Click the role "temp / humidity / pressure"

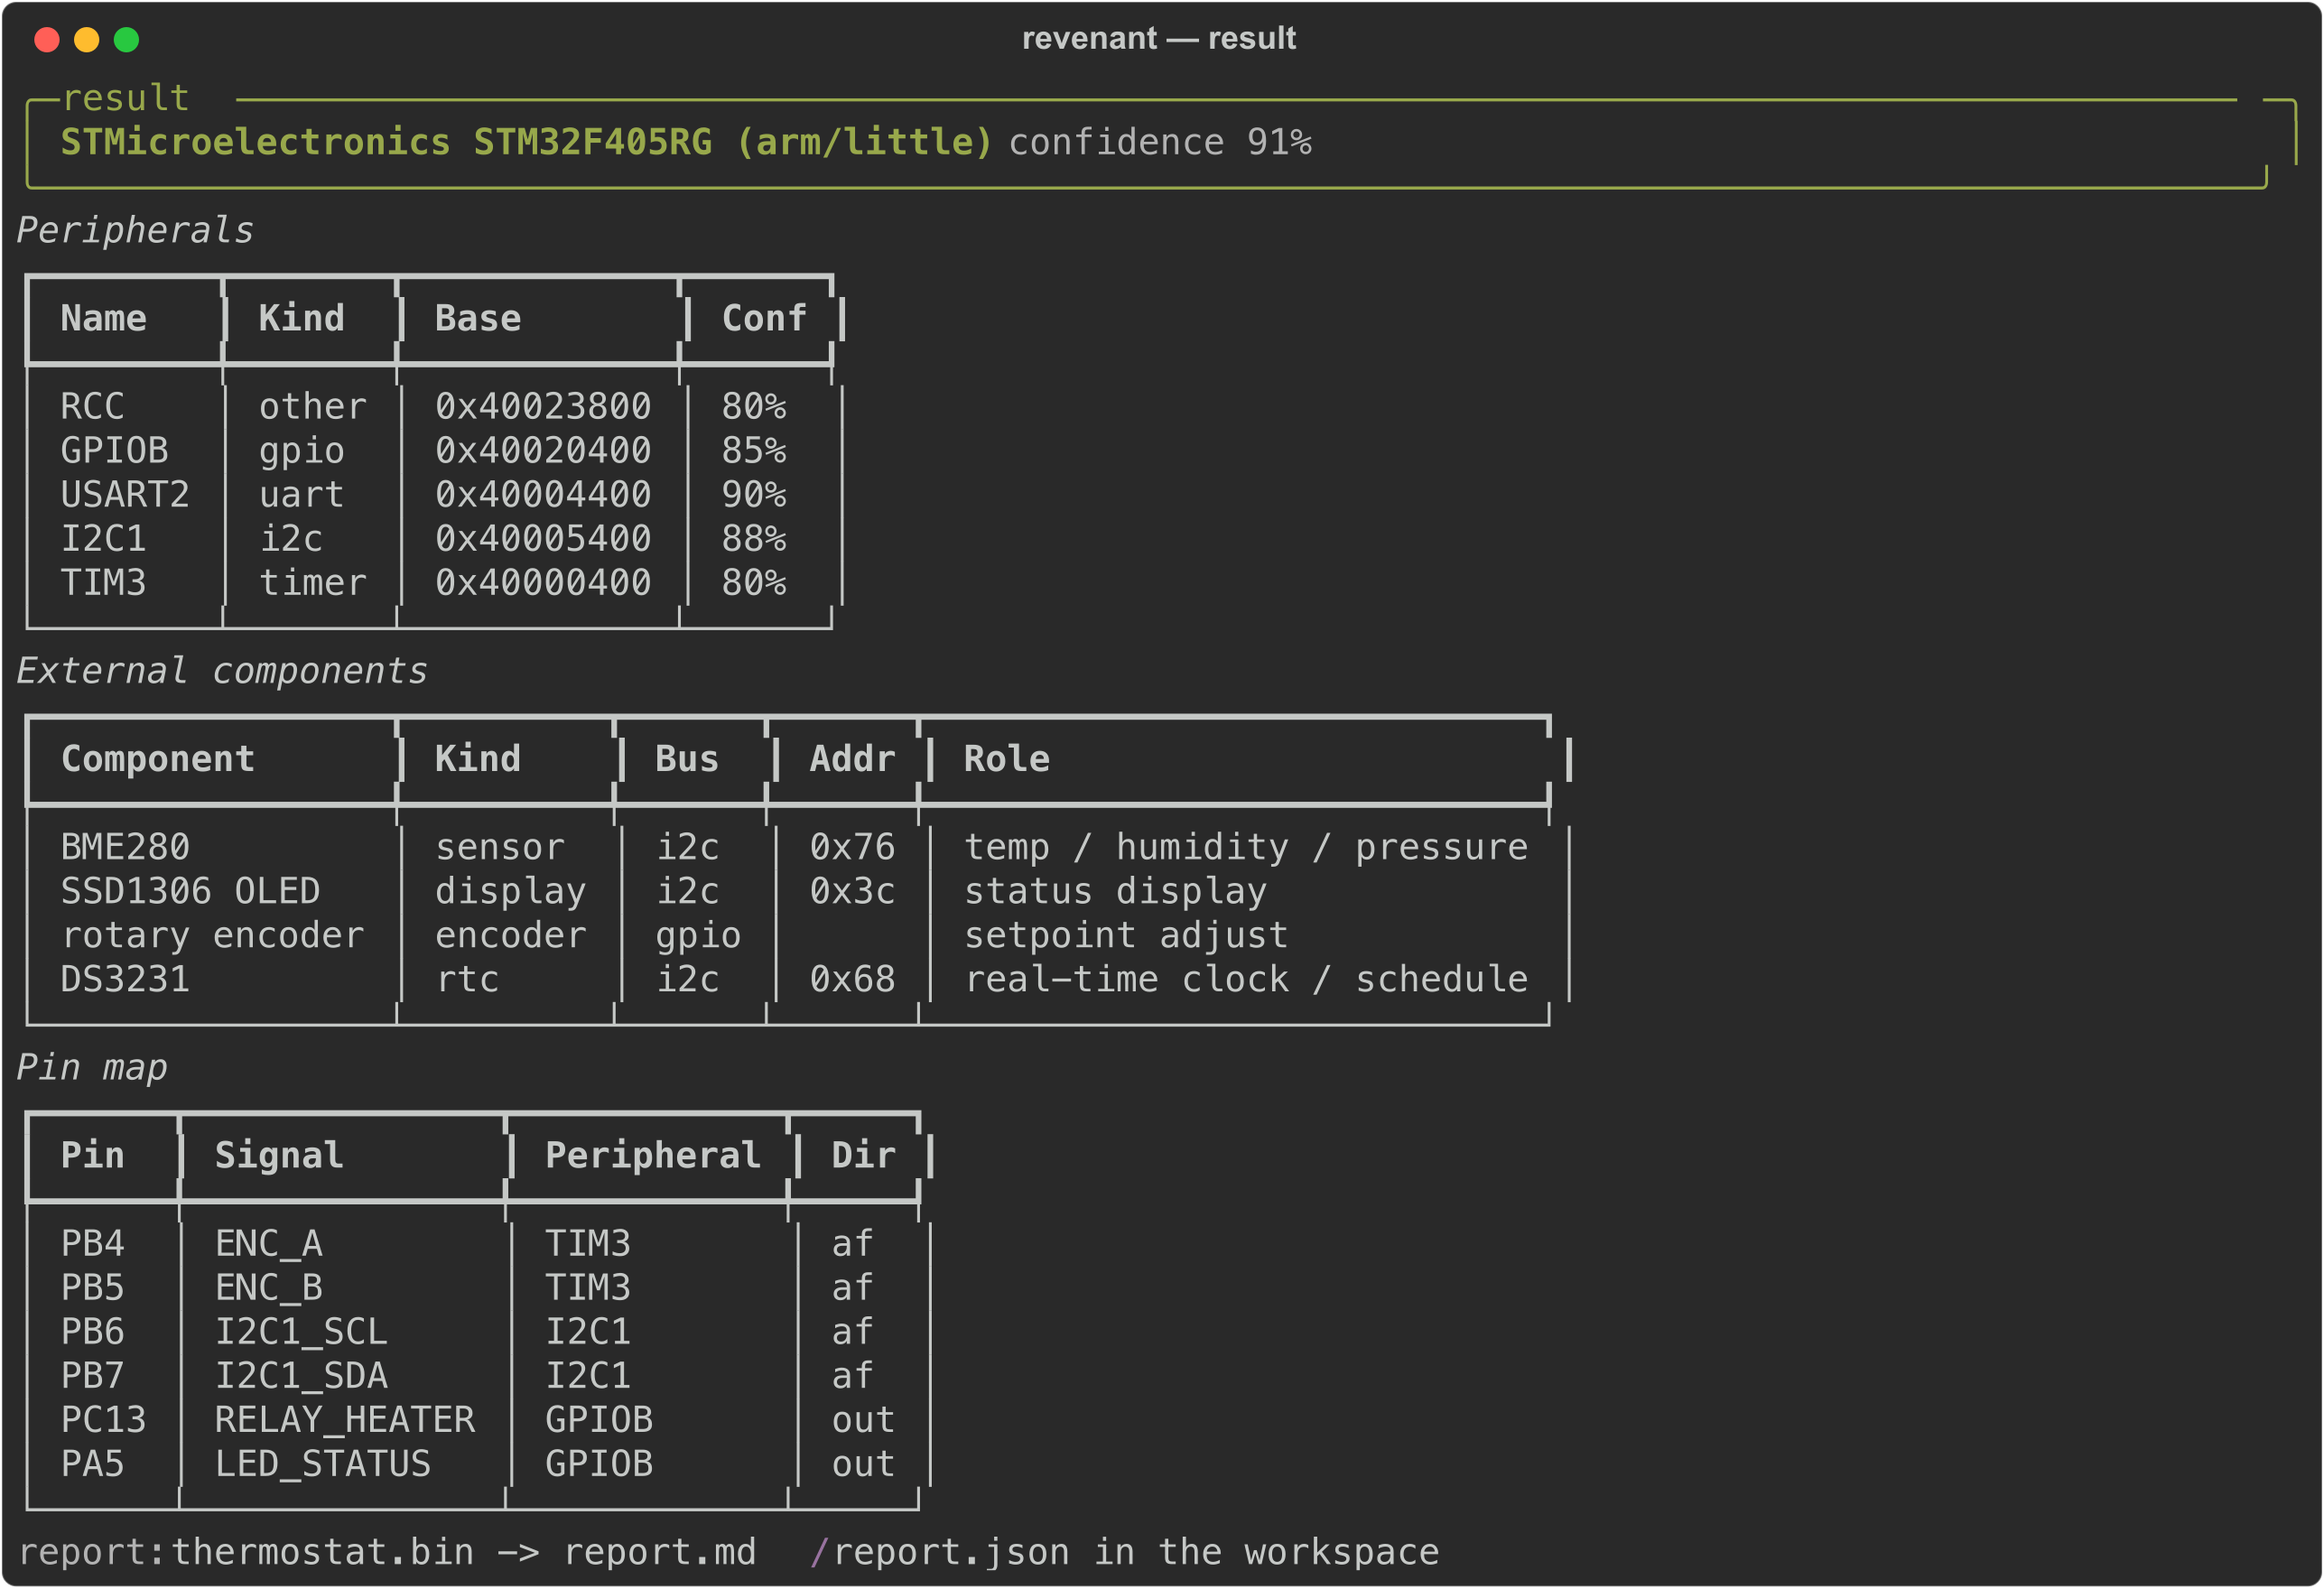[x=1246, y=848]
